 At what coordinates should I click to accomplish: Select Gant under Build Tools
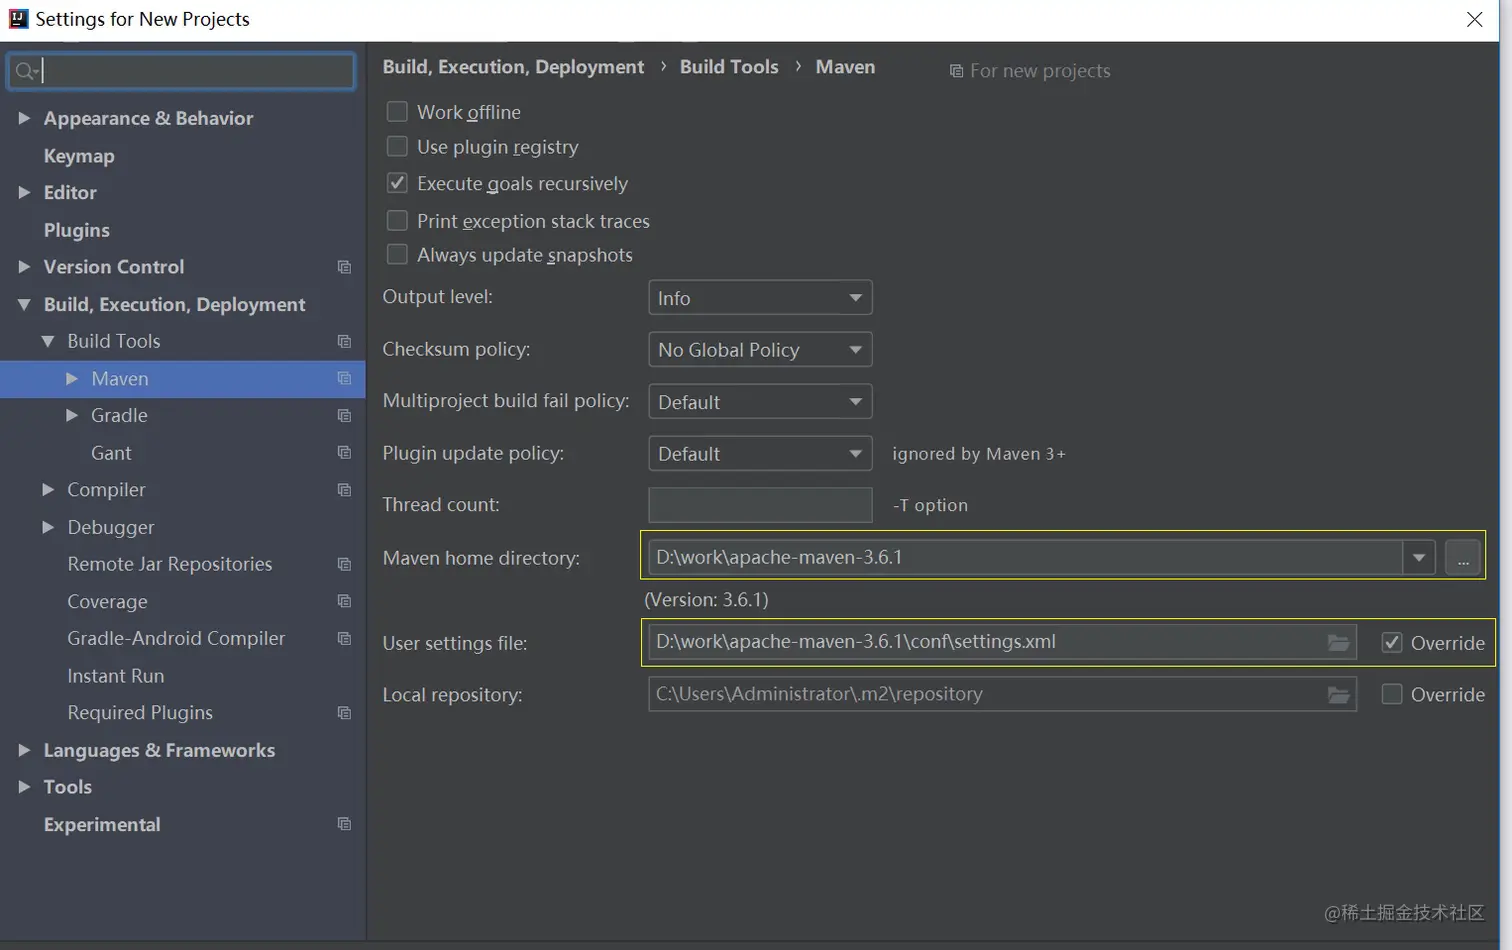click(111, 453)
